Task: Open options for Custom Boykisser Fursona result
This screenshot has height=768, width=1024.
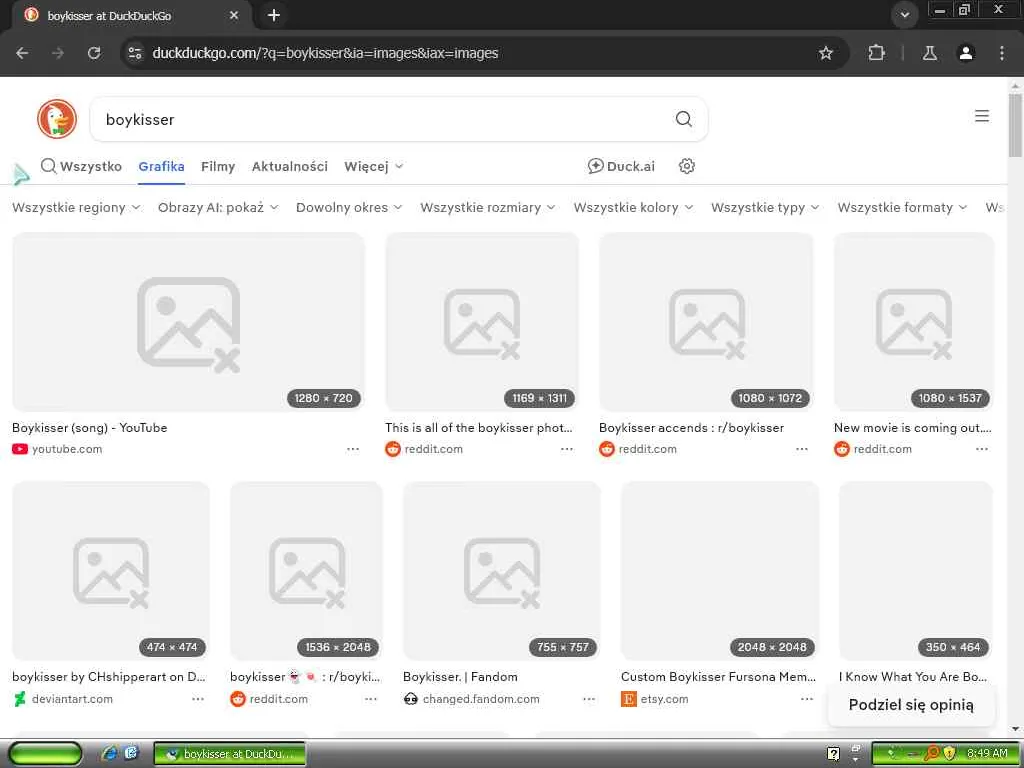Action: 807,699
